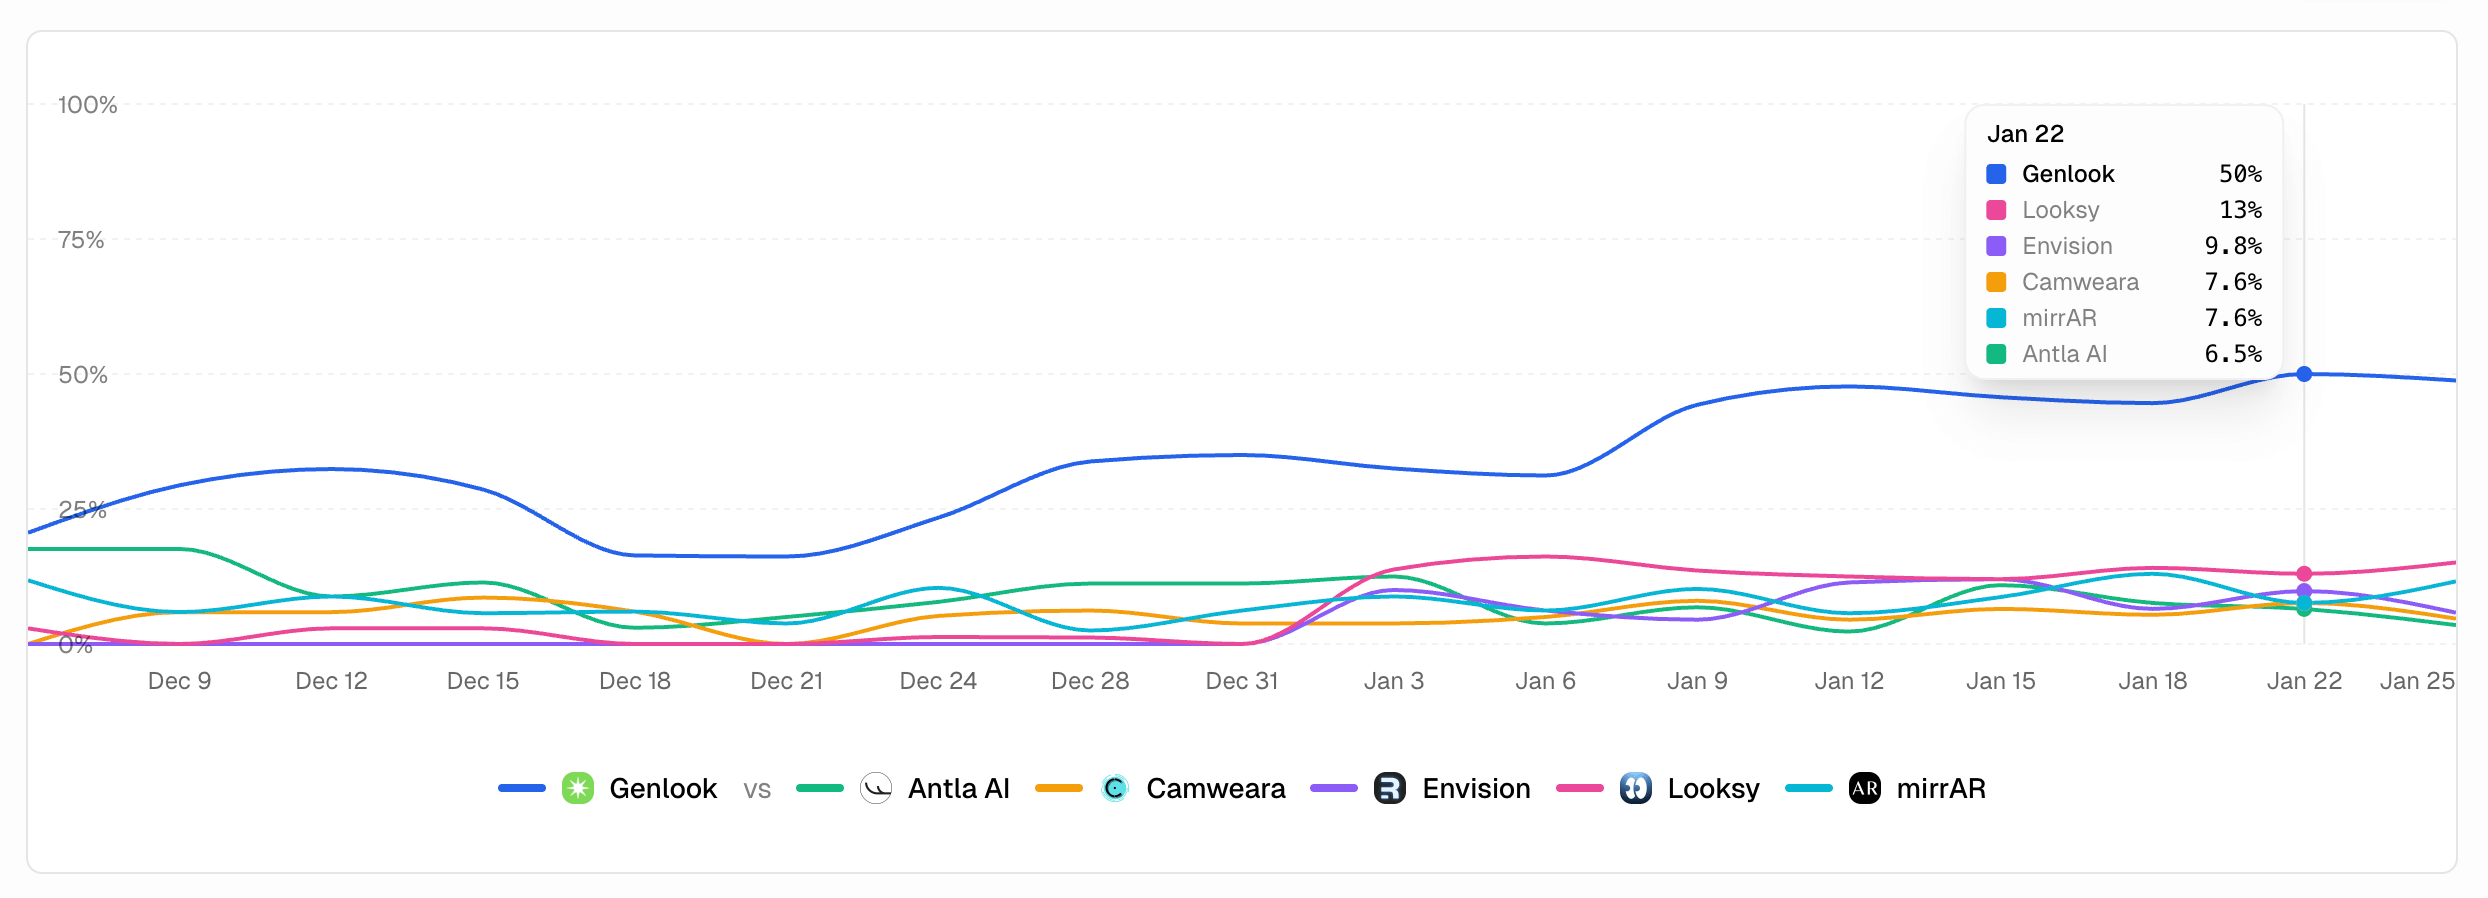Toggle the Genlook series in the legend
2488x898 pixels.
pos(664,788)
